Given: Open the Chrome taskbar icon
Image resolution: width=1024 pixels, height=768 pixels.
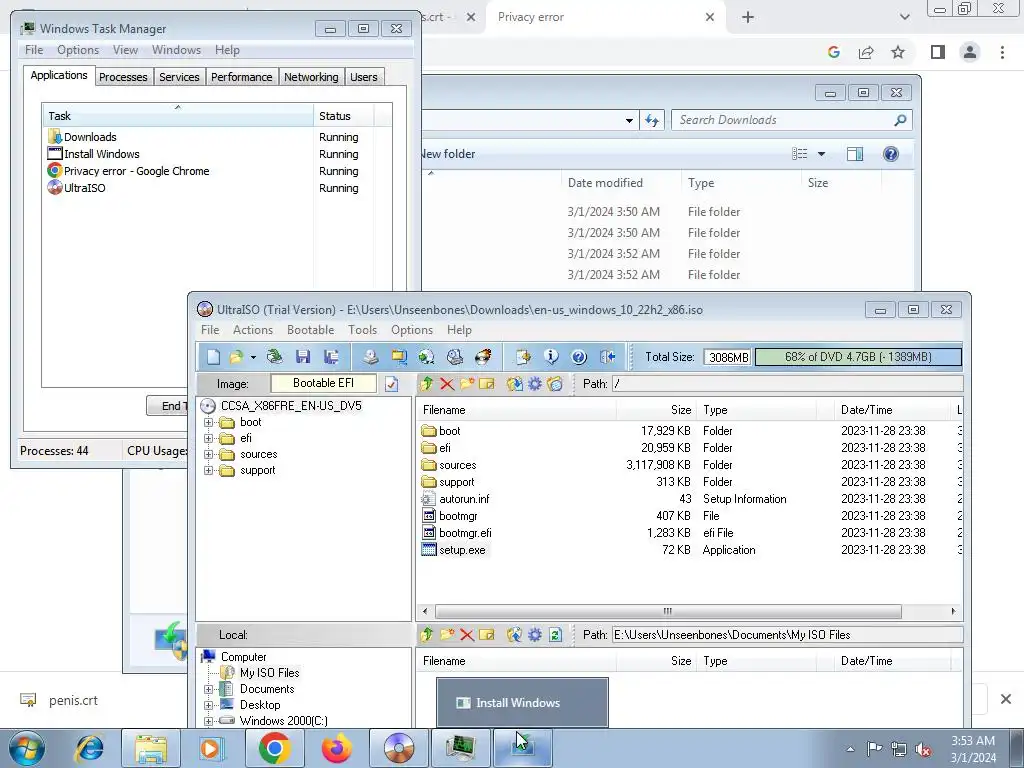Looking at the screenshot, I should (x=274, y=748).
